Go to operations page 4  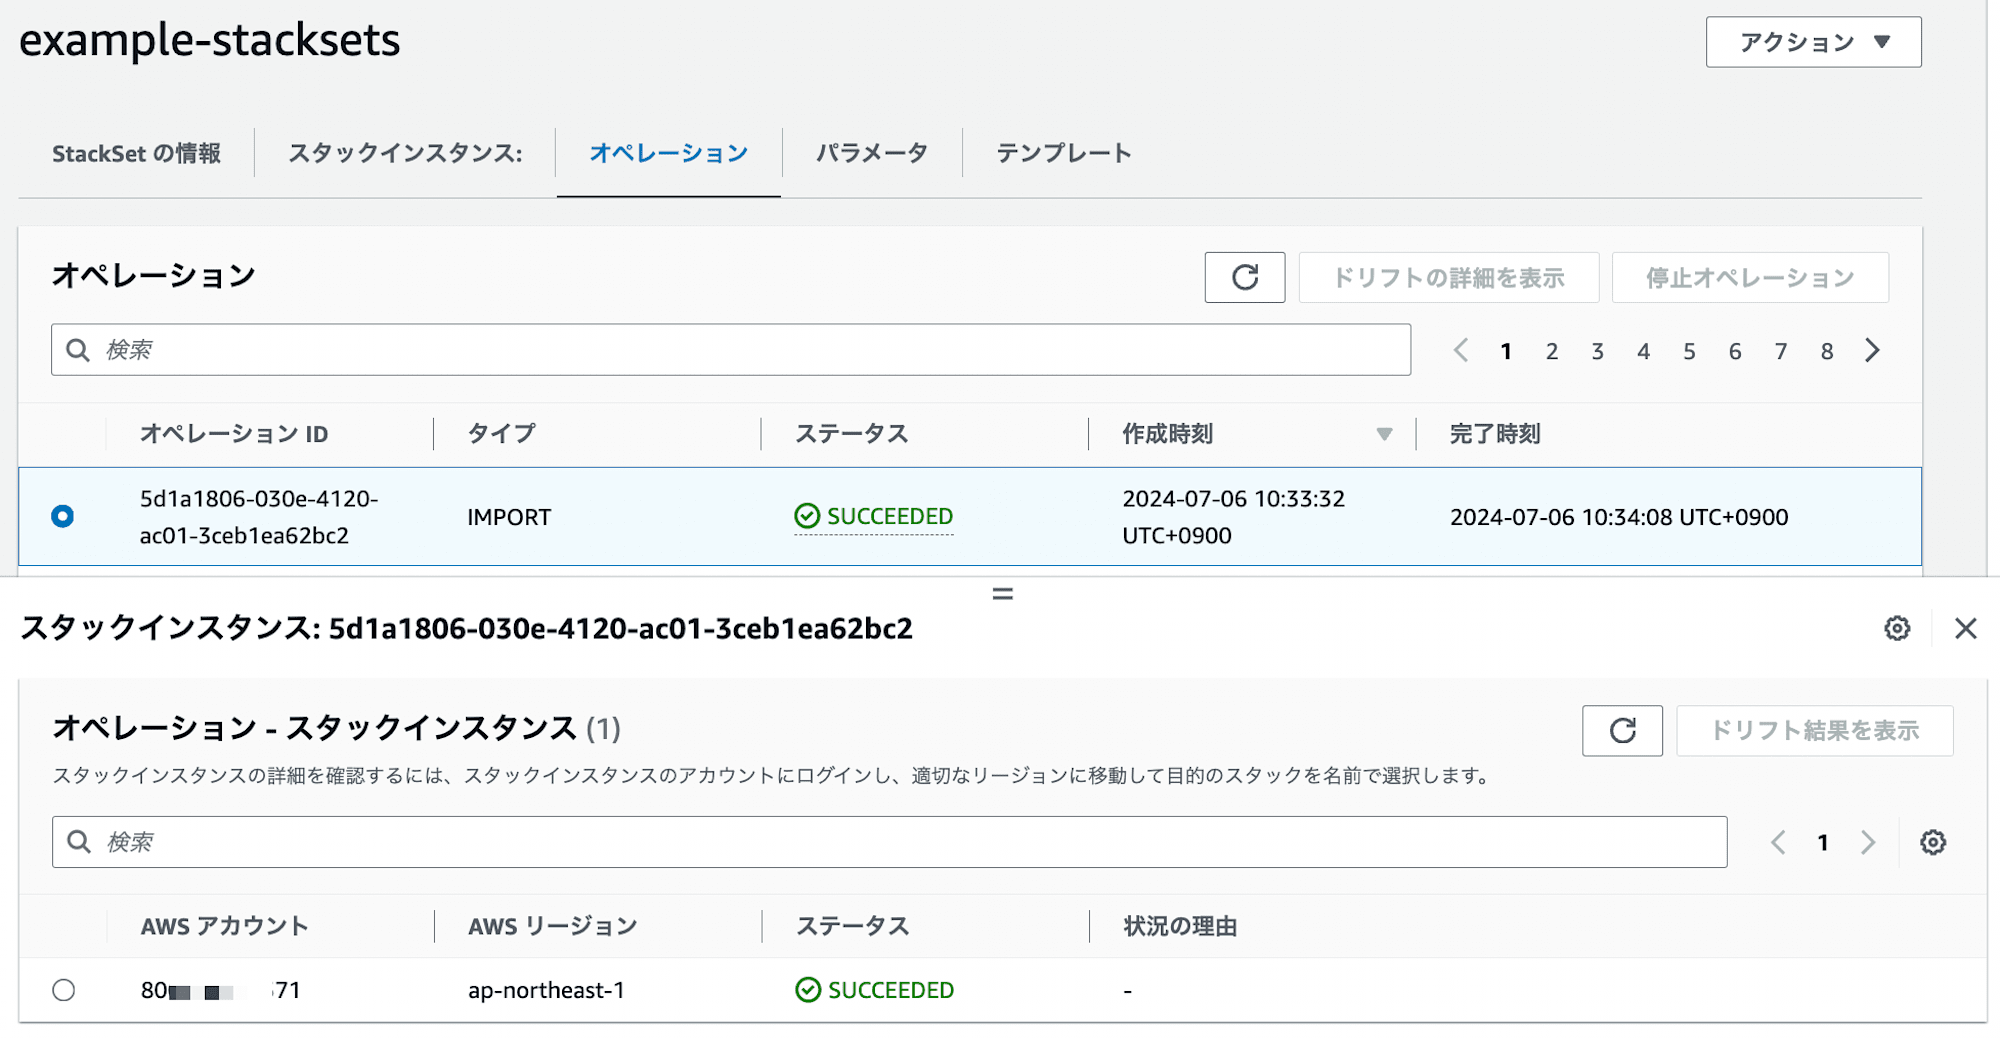[x=1643, y=351]
